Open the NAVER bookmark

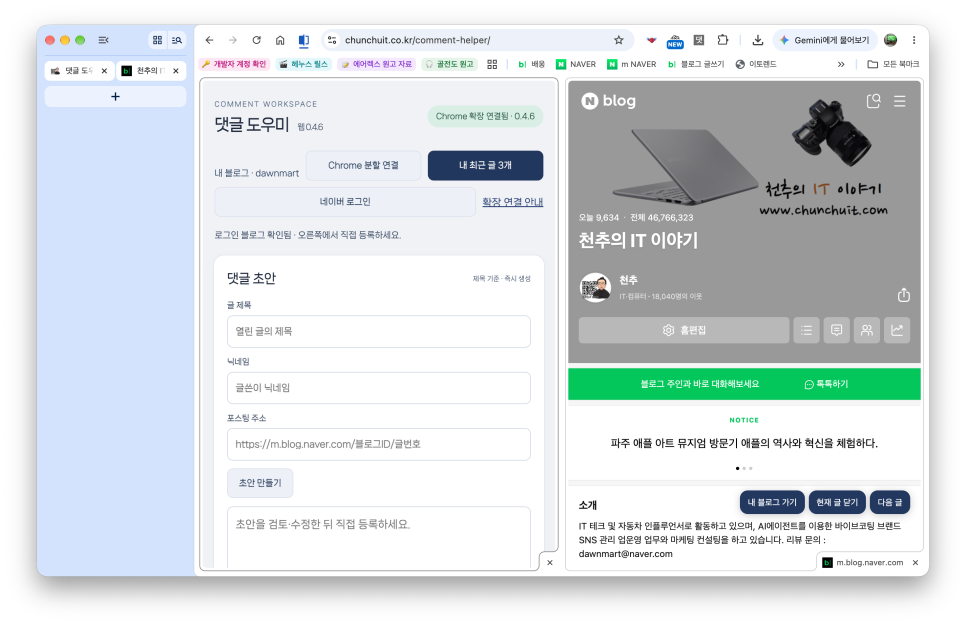(x=576, y=64)
